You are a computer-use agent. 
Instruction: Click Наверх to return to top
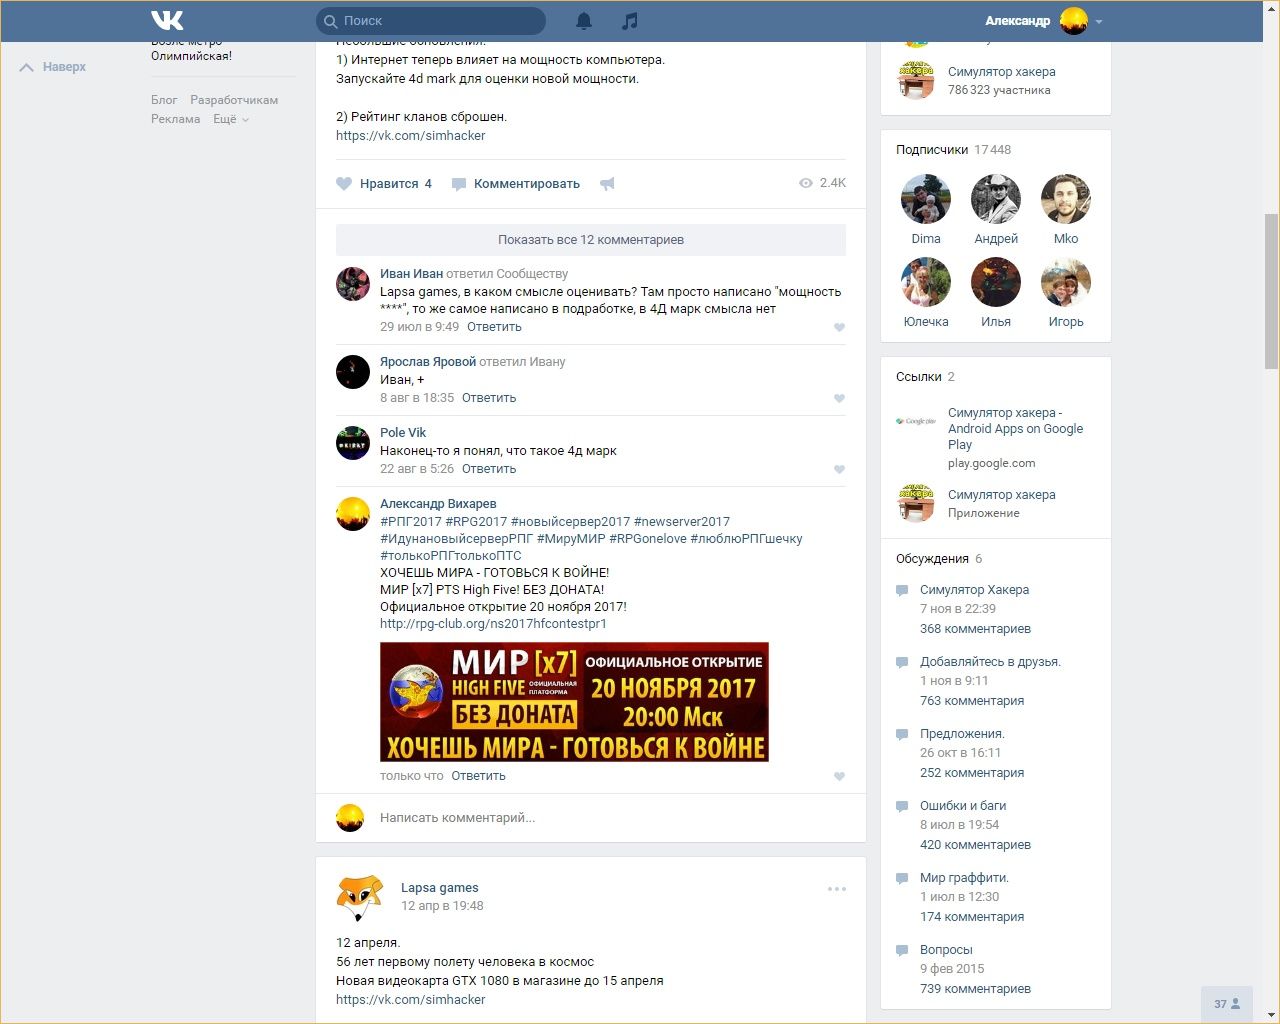pyautogui.click(x=64, y=67)
